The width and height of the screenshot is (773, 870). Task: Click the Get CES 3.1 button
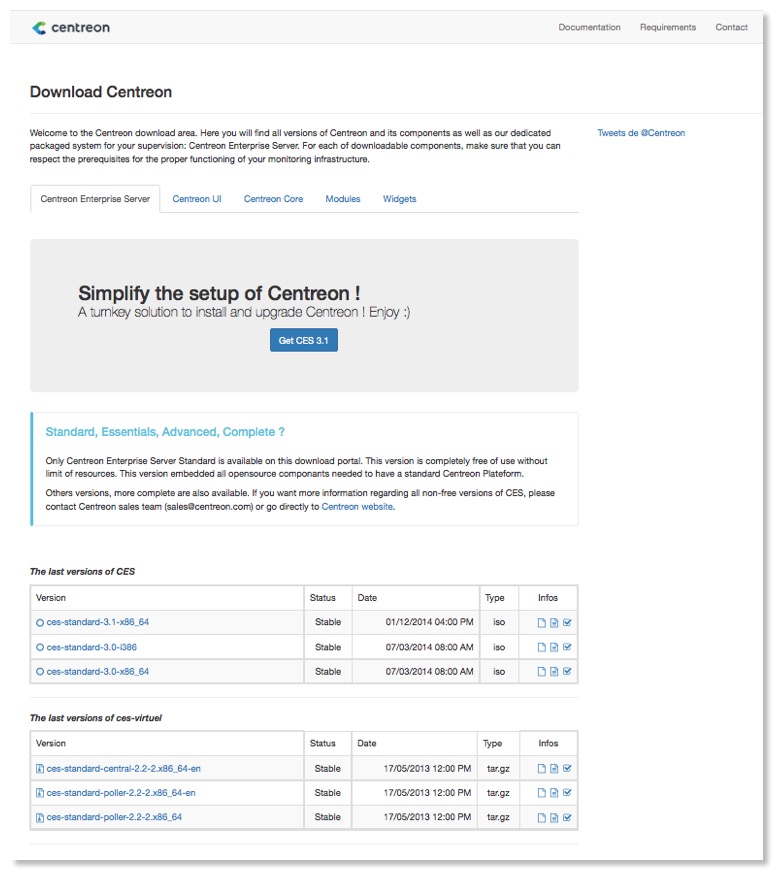click(304, 340)
